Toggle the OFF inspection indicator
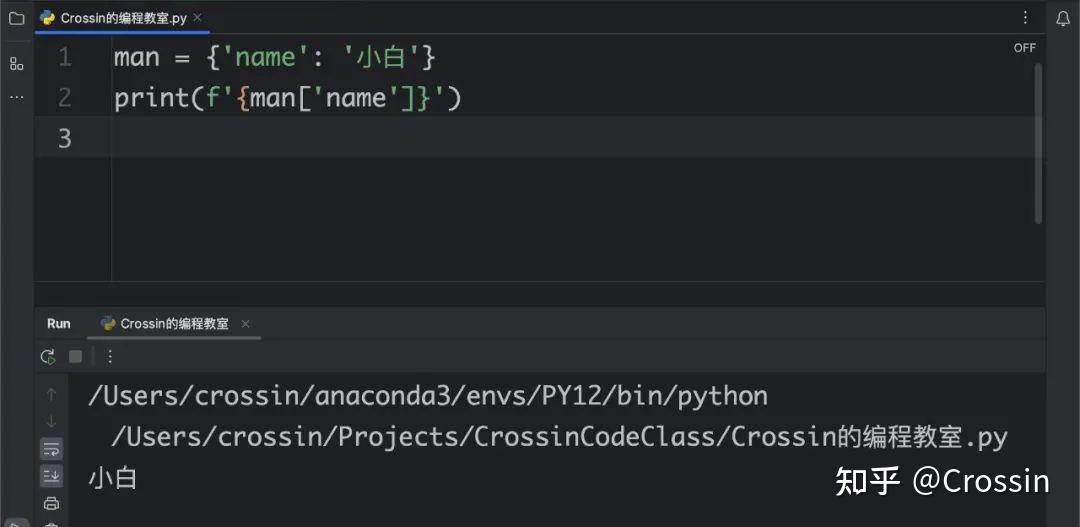Image resolution: width=1080 pixels, height=527 pixels. point(1024,48)
